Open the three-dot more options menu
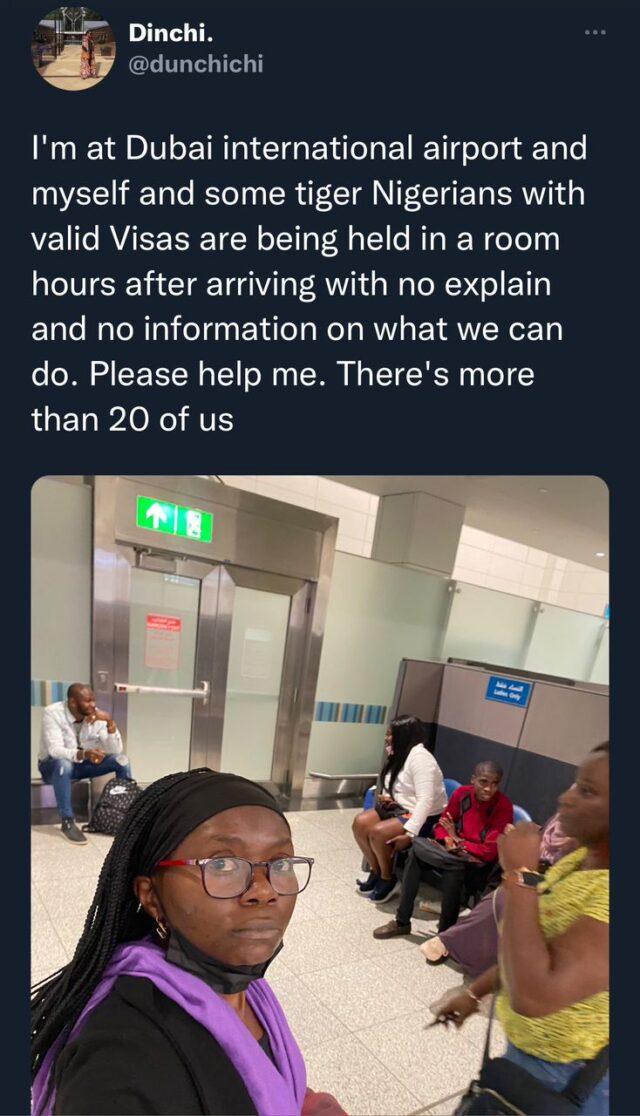The width and height of the screenshot is (640, 1116). point(594,32)
